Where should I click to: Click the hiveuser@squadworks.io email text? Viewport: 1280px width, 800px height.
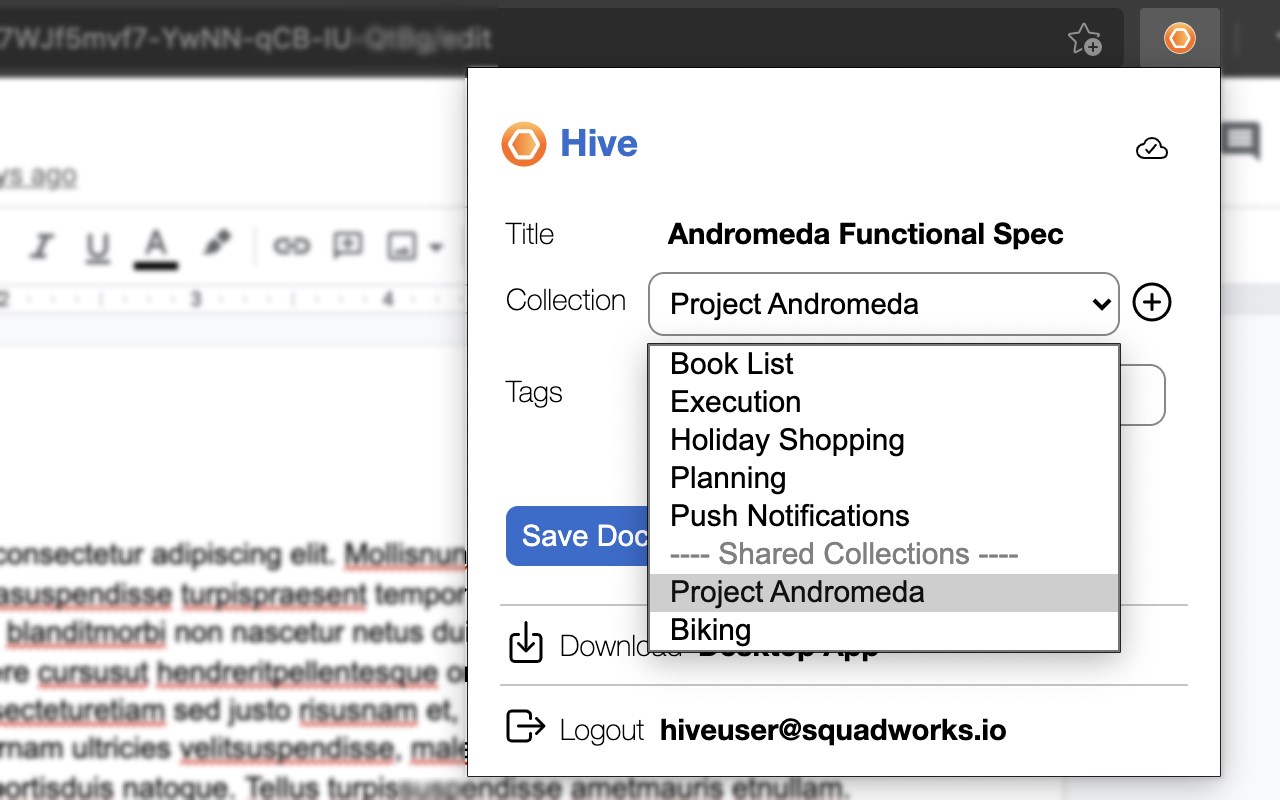coord(833,730)
